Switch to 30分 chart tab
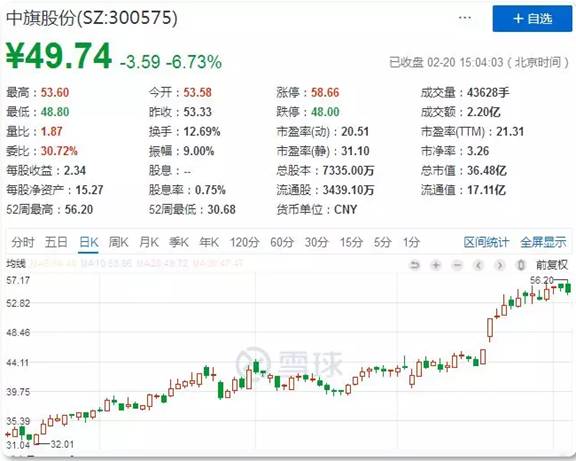Screen dimensions: 576x461 point(316,242)
